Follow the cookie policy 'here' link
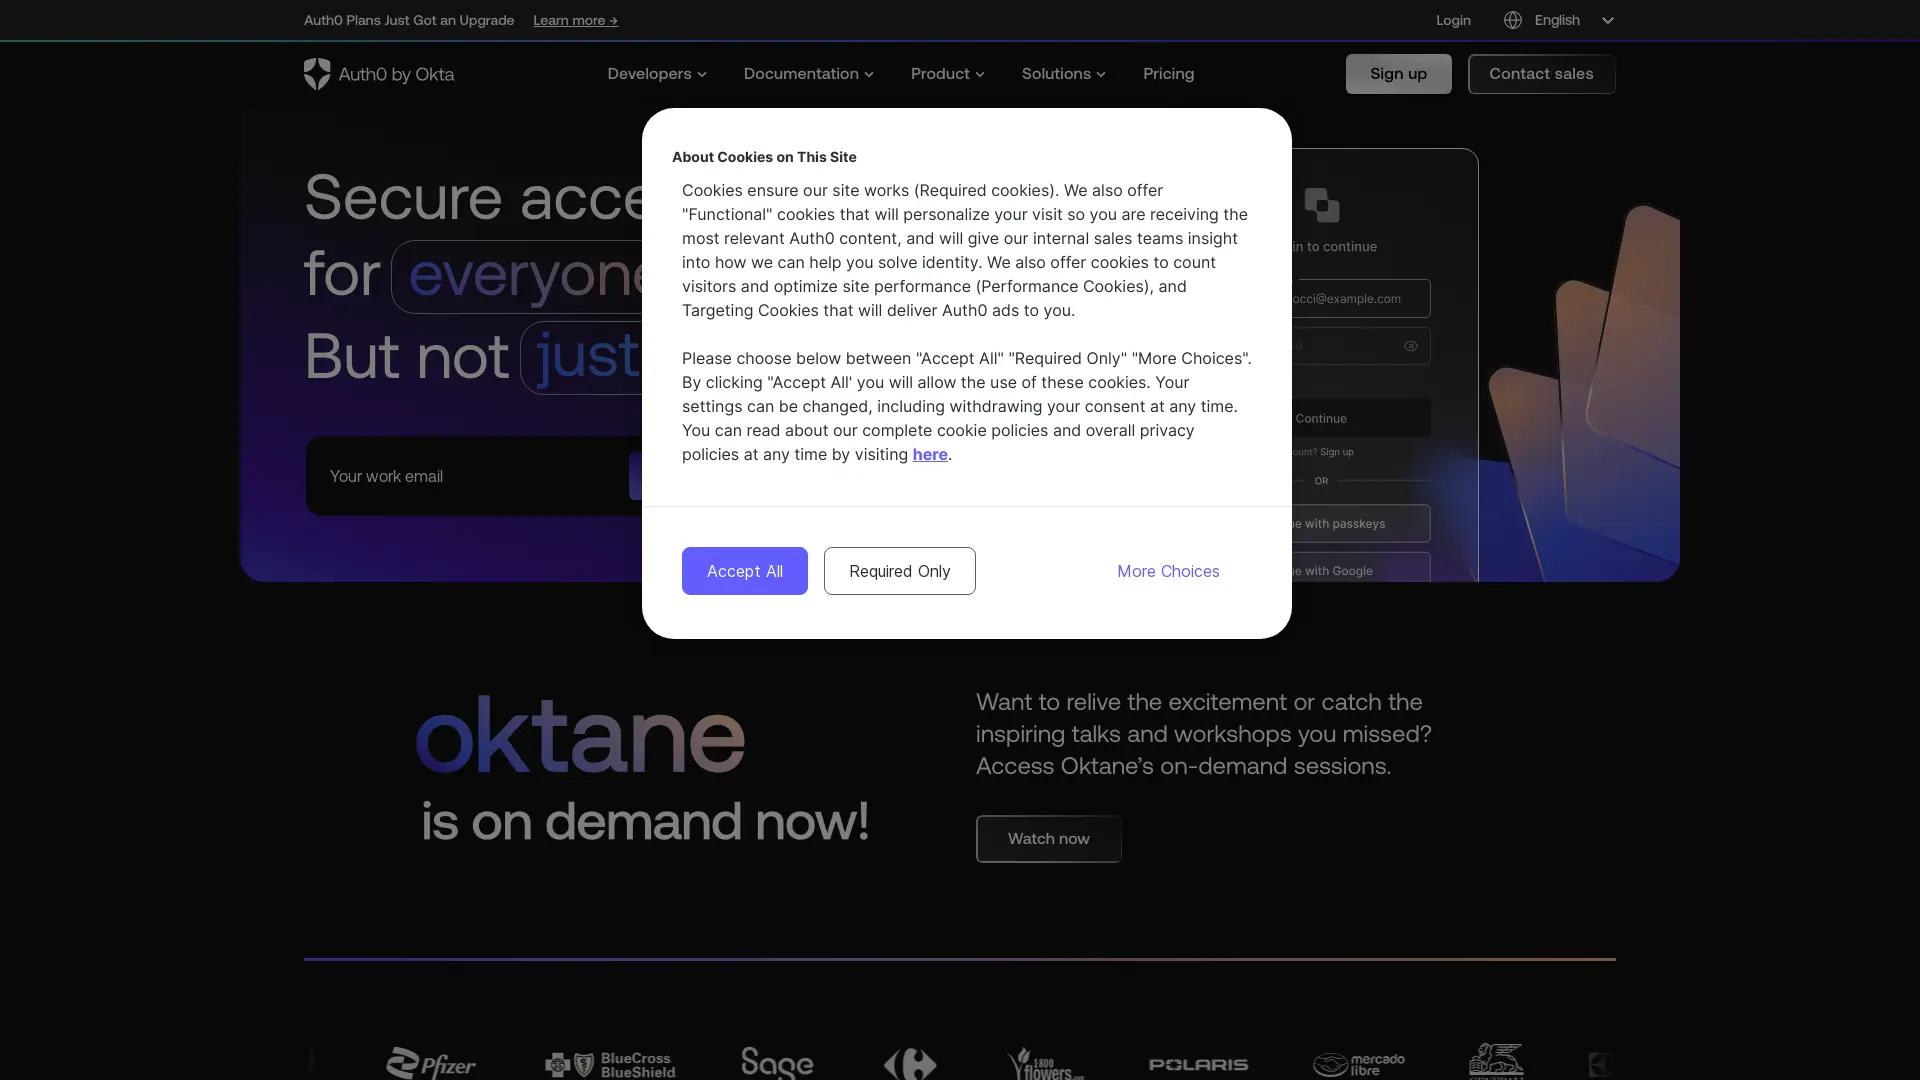Image resolution: width=1920 pixels, height=1080 pixels. (929, 454)
